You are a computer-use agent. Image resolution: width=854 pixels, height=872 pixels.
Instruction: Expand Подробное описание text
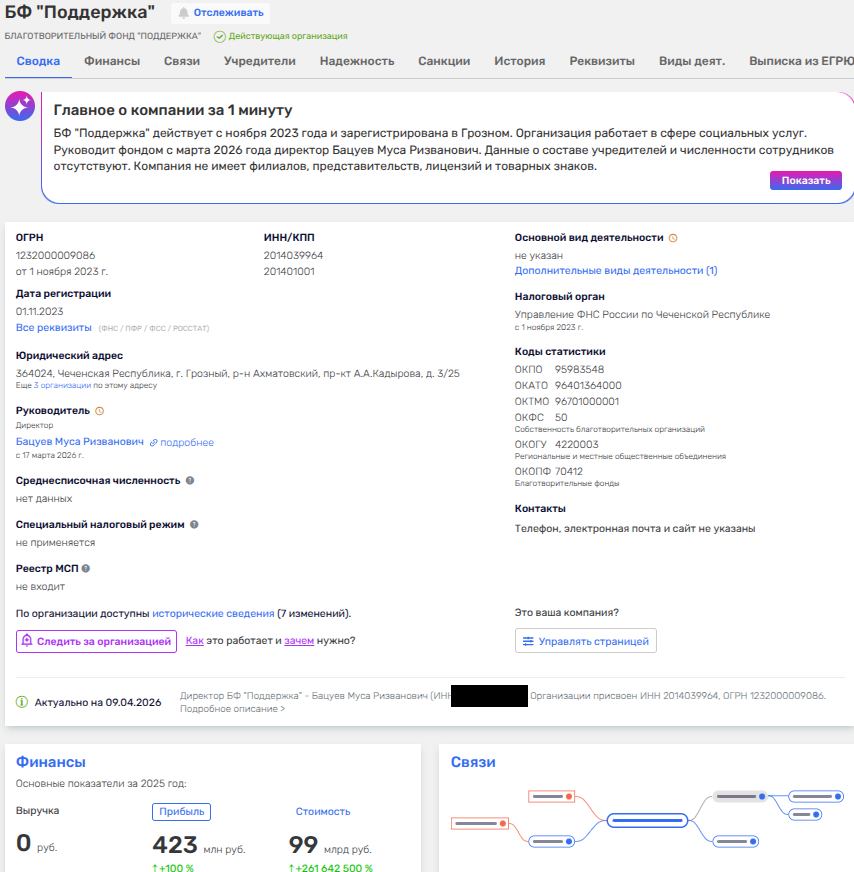[232, 709]
